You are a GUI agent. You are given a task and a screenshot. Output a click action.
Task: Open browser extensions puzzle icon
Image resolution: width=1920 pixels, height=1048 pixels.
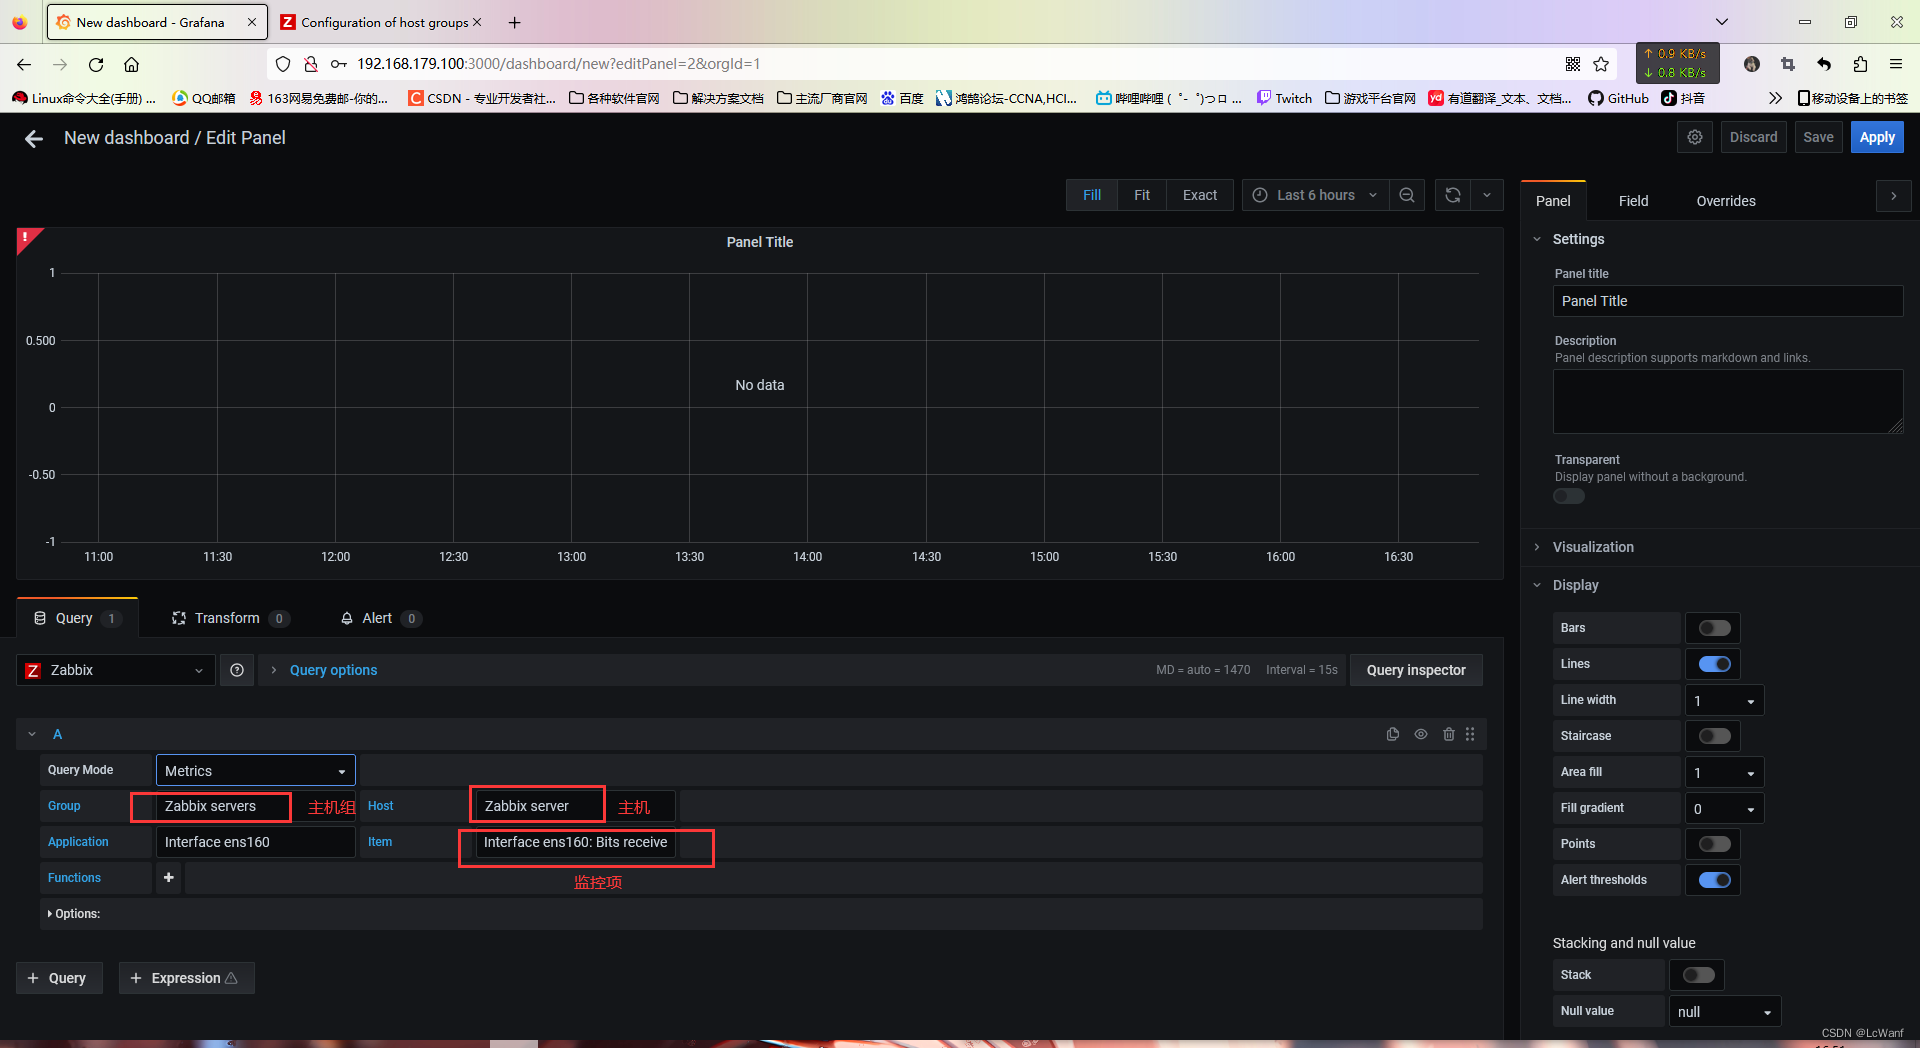click(x=1860, y=64)
